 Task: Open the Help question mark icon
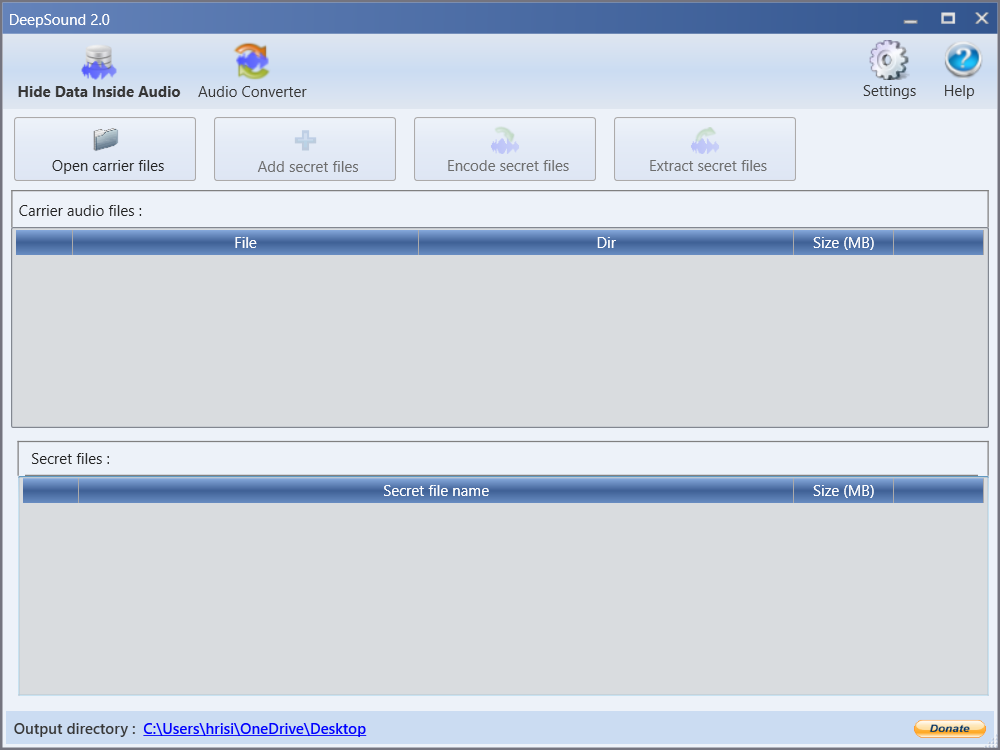pyautogui.click(x=959, y=71)
